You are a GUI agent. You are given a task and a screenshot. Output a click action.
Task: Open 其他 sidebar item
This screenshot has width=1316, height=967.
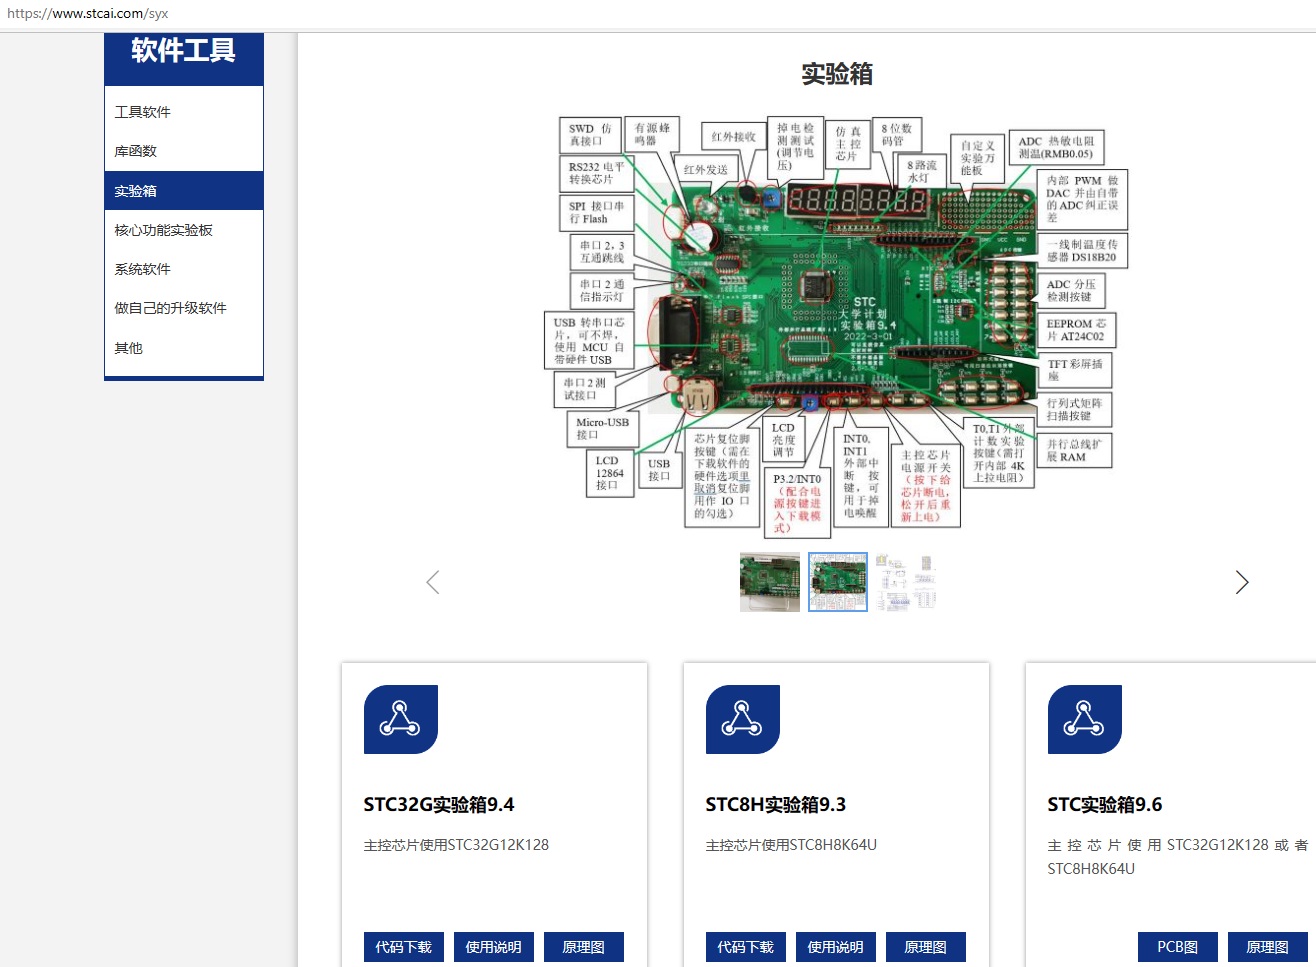pos(184,348)
